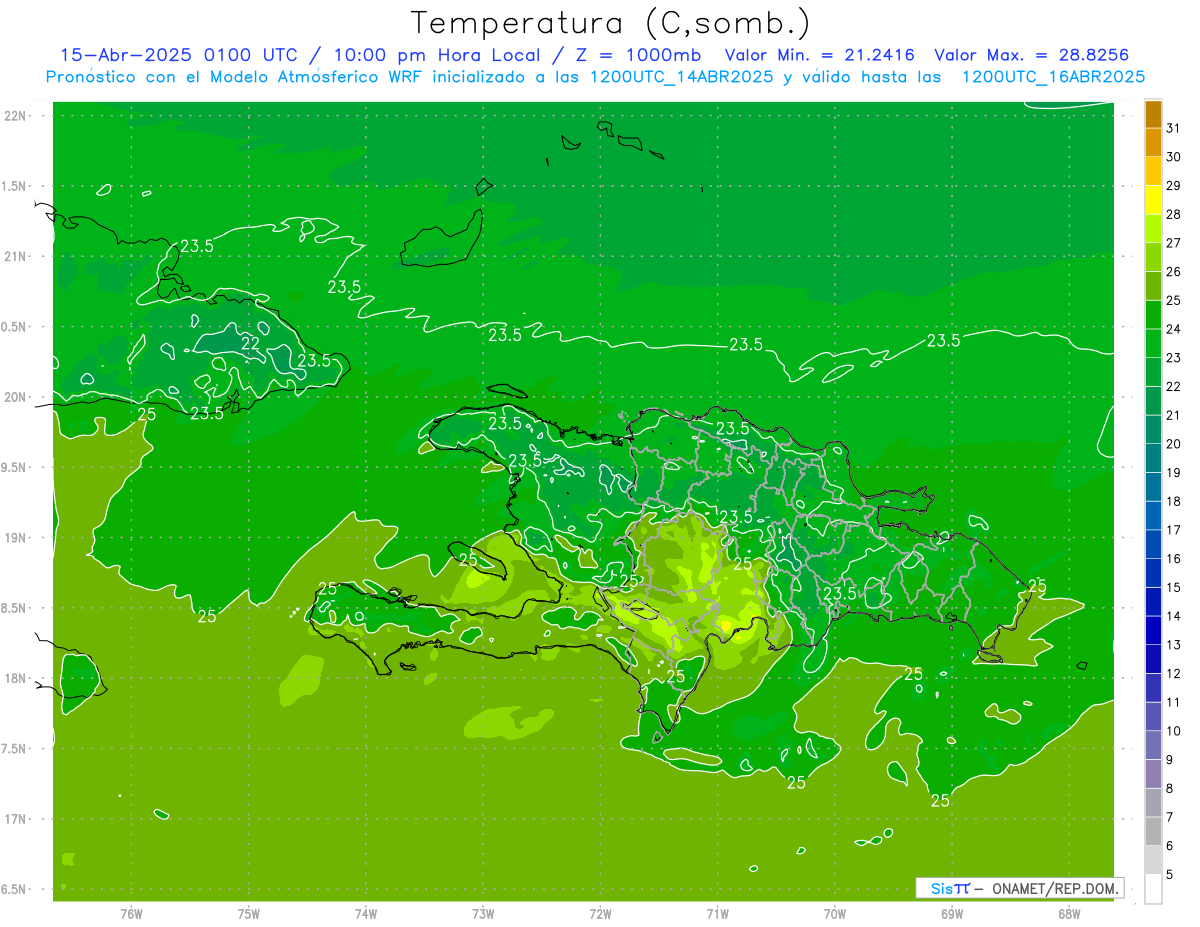Click the truncated latitude label '7.5N'
The image size is (1200, 927).
pos(14,748)
